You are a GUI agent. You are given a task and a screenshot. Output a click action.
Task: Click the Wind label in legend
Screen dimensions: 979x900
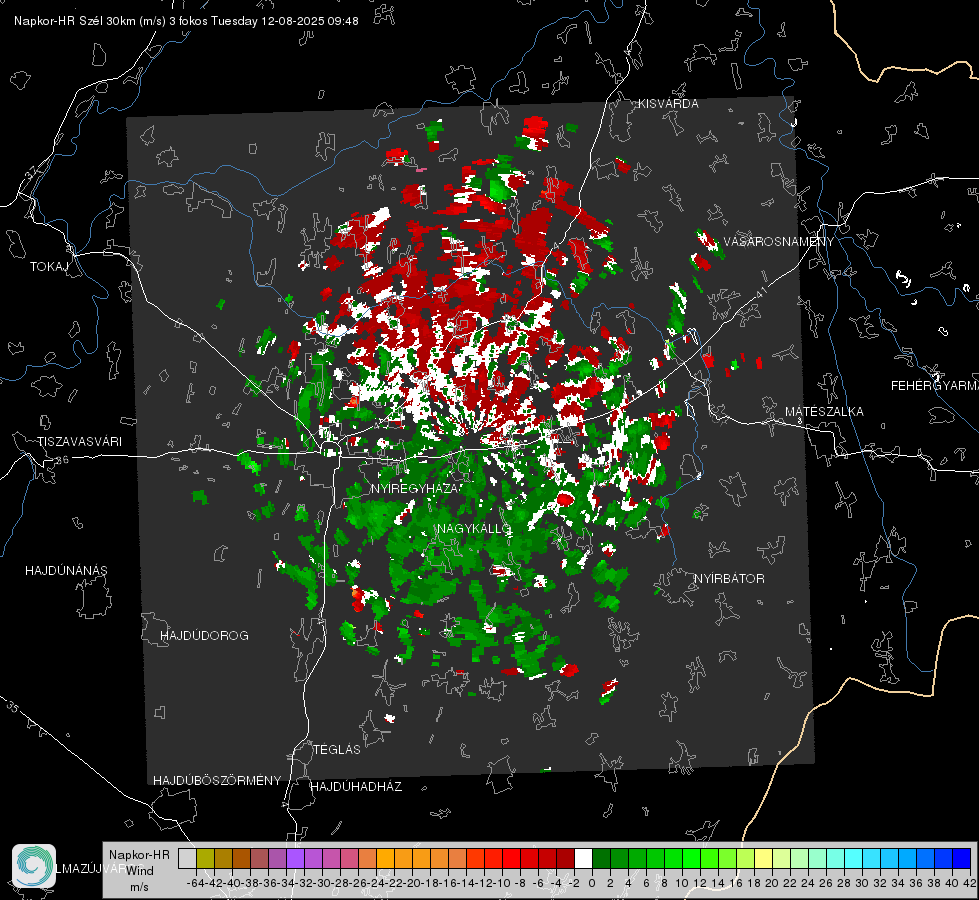pyautogui.click(x=140, y=871)
